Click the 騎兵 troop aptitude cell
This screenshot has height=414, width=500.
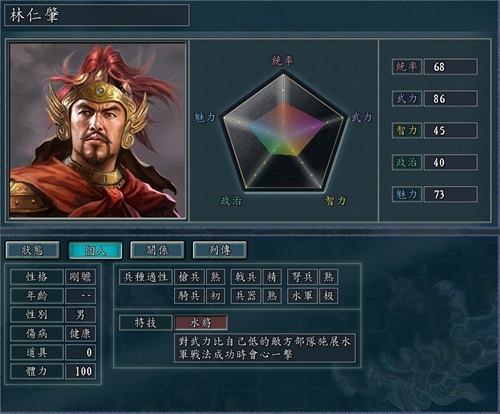189,296
